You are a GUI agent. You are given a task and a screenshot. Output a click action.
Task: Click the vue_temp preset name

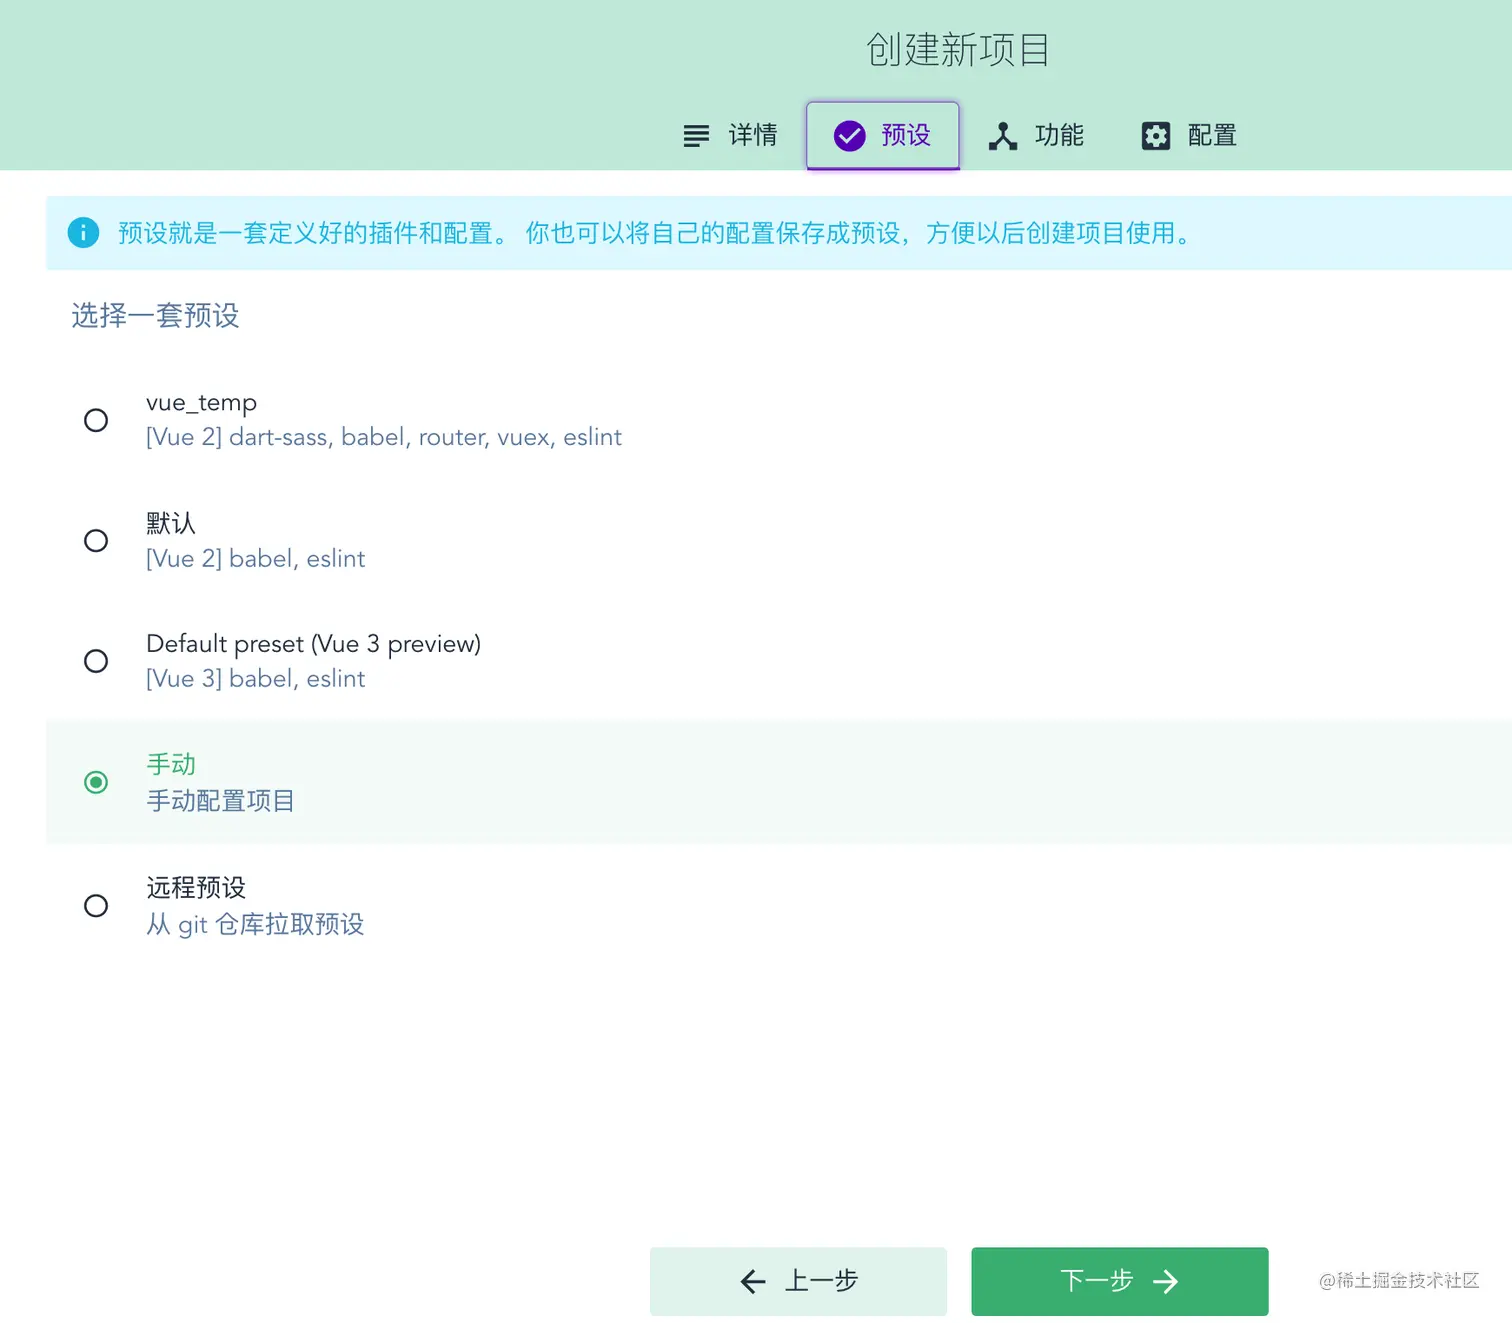point(201,403)
